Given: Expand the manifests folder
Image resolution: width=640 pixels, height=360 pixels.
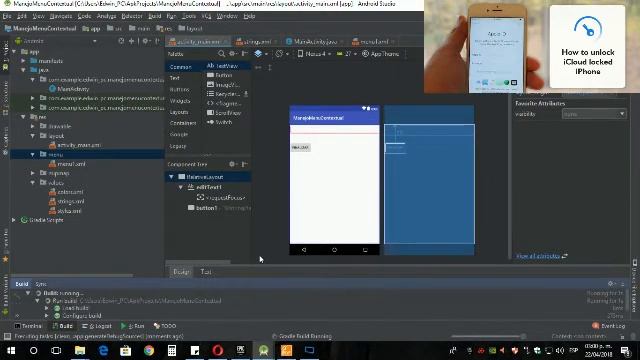Looking at the screenshot, I should [x=23, y=61].
